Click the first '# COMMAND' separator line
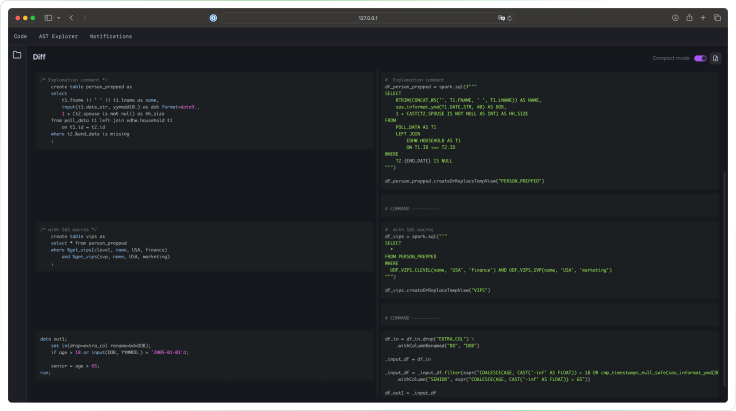The image size is (736, 411). click(412, 208)
